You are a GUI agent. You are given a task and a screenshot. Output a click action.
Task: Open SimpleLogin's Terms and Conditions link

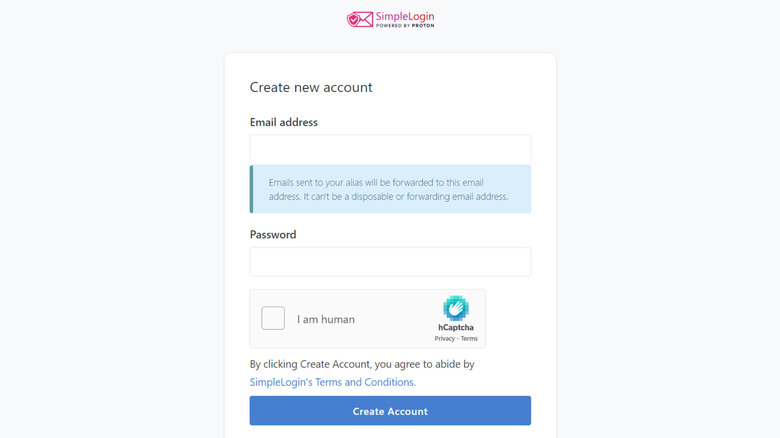(x=332, y=382)
